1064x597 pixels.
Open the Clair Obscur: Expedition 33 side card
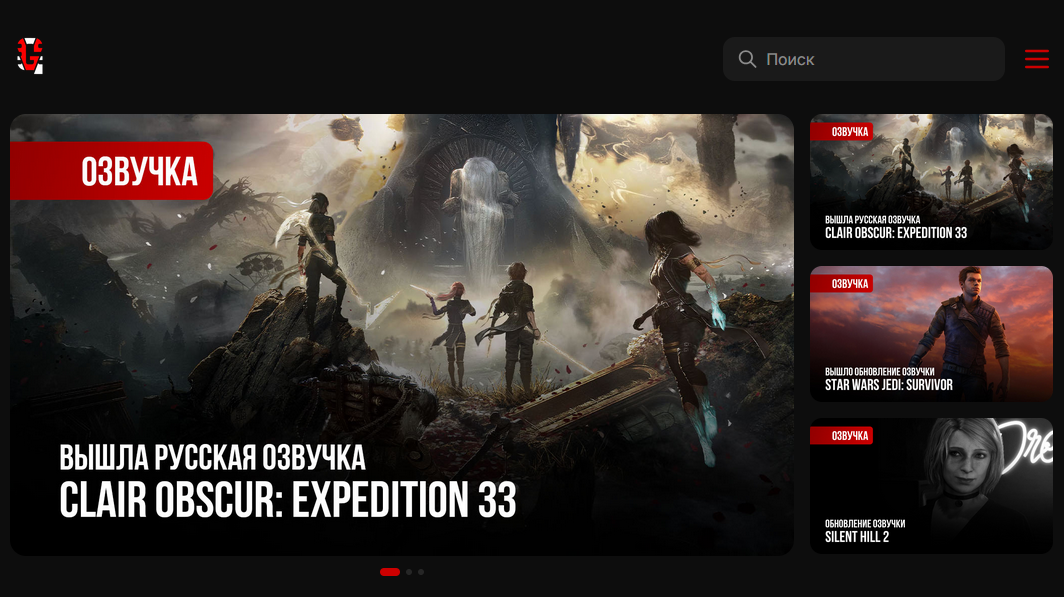931,182
